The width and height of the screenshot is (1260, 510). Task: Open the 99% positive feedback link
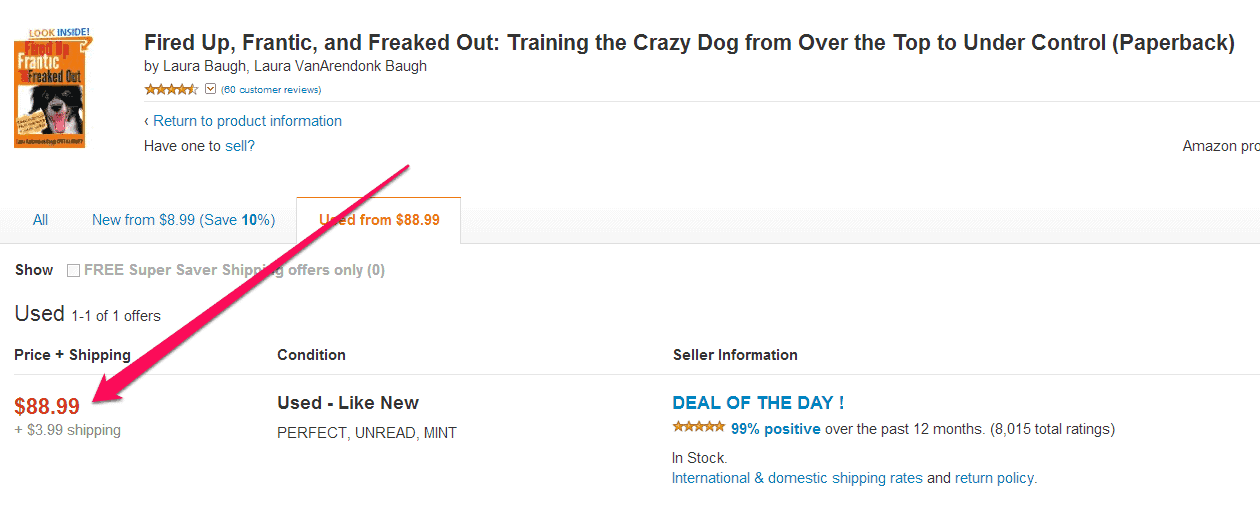point(776,429)
